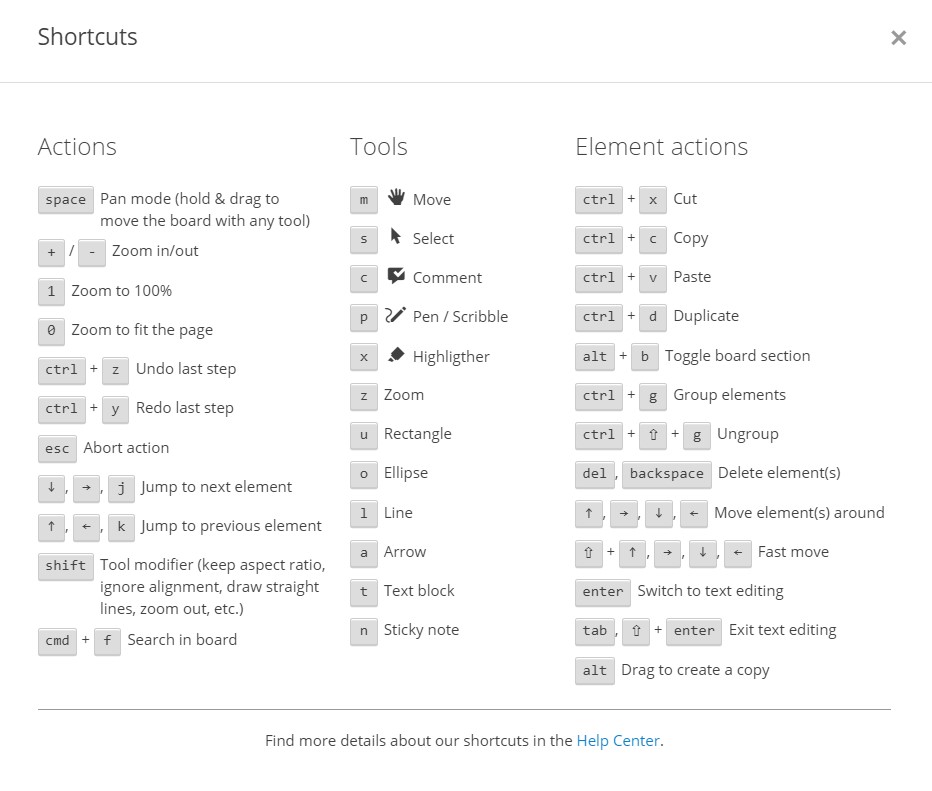Click the 'shift' Tool modifier key

(66, 566)
